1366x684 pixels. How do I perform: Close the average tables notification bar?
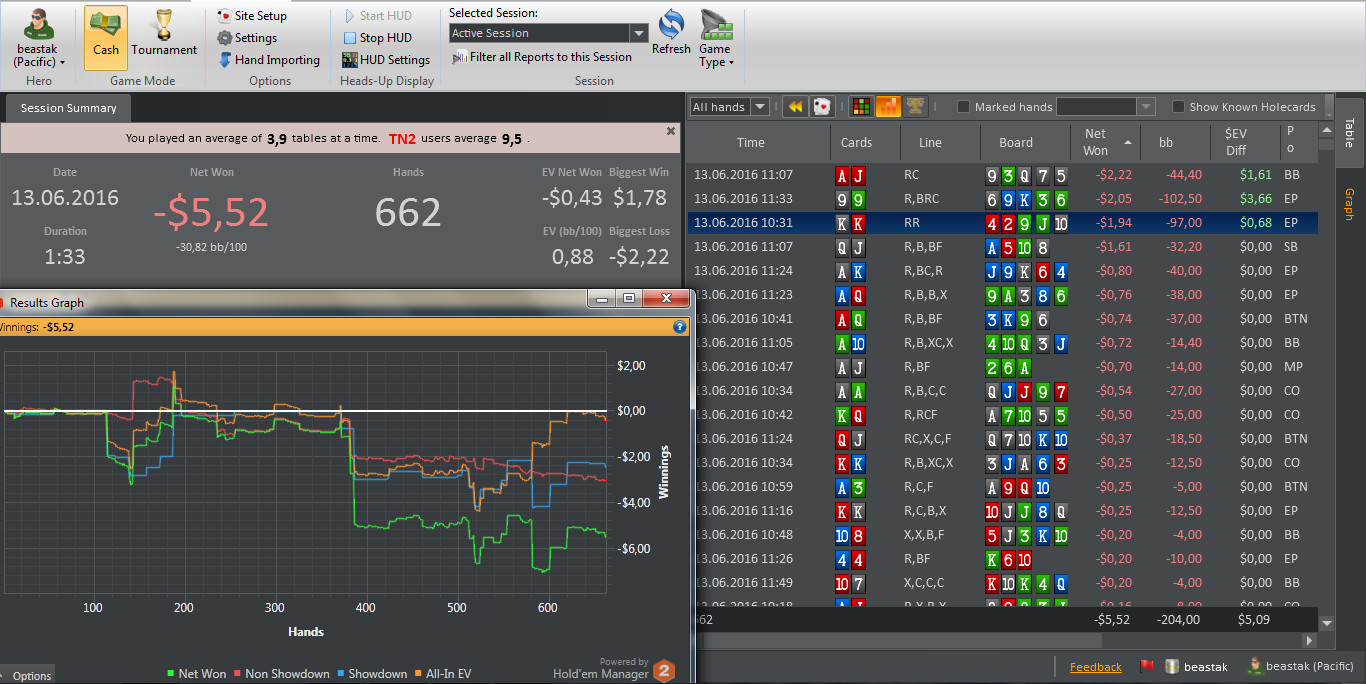coord(671,131)
